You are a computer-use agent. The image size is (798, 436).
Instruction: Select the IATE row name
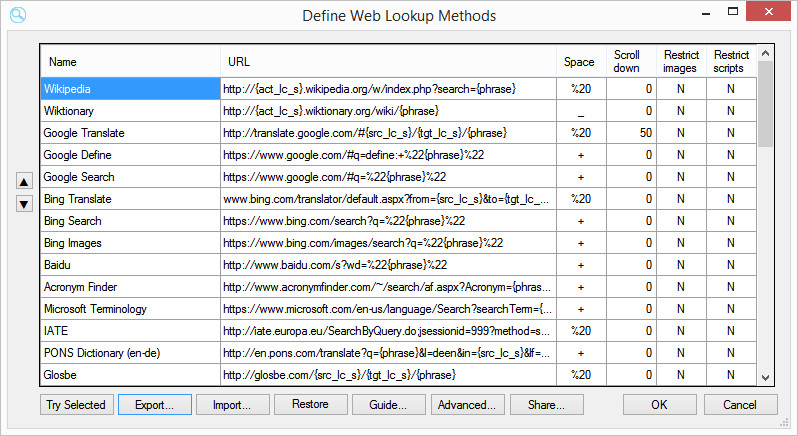click(x=130, y=331)
